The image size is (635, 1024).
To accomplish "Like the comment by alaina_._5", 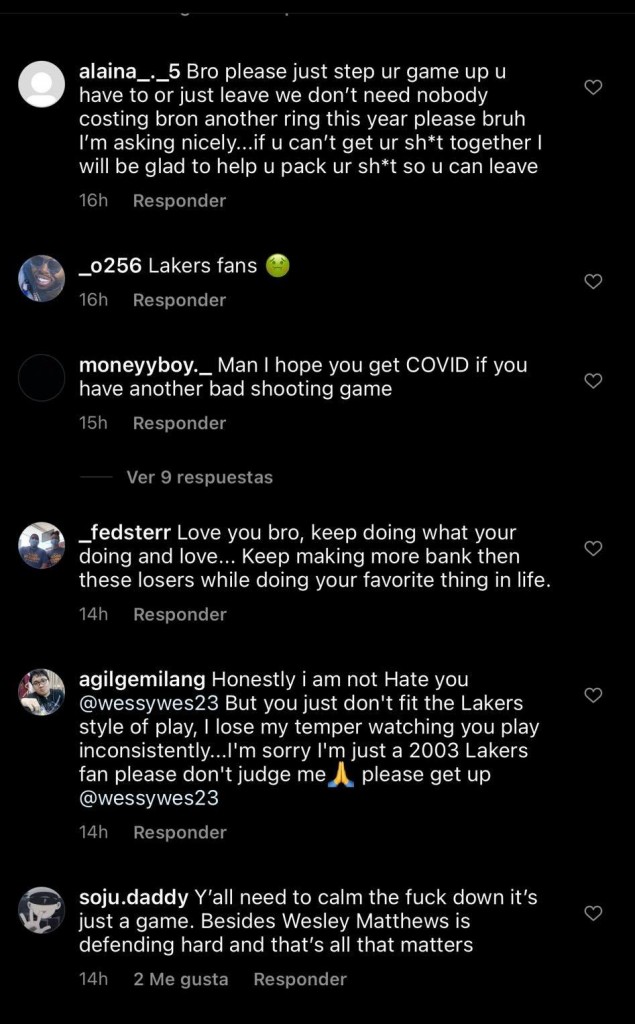I will point(593,88).
